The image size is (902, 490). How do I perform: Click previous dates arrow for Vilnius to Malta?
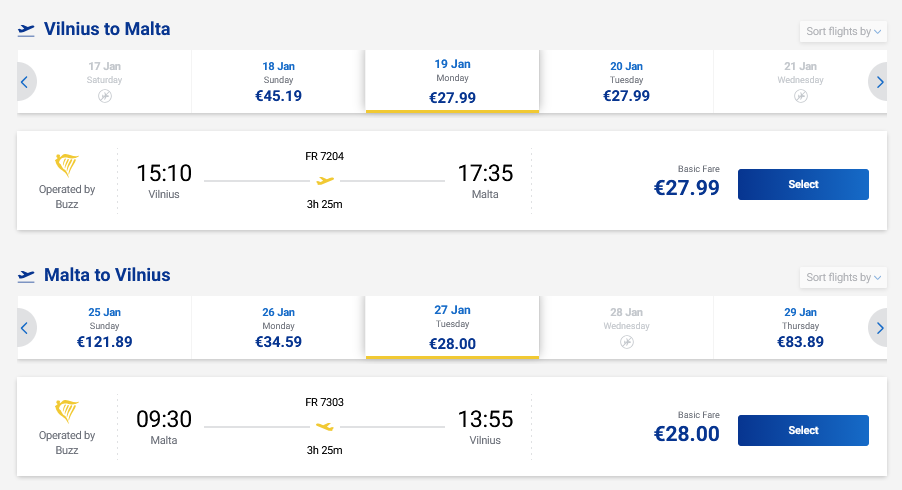(25, 82)
